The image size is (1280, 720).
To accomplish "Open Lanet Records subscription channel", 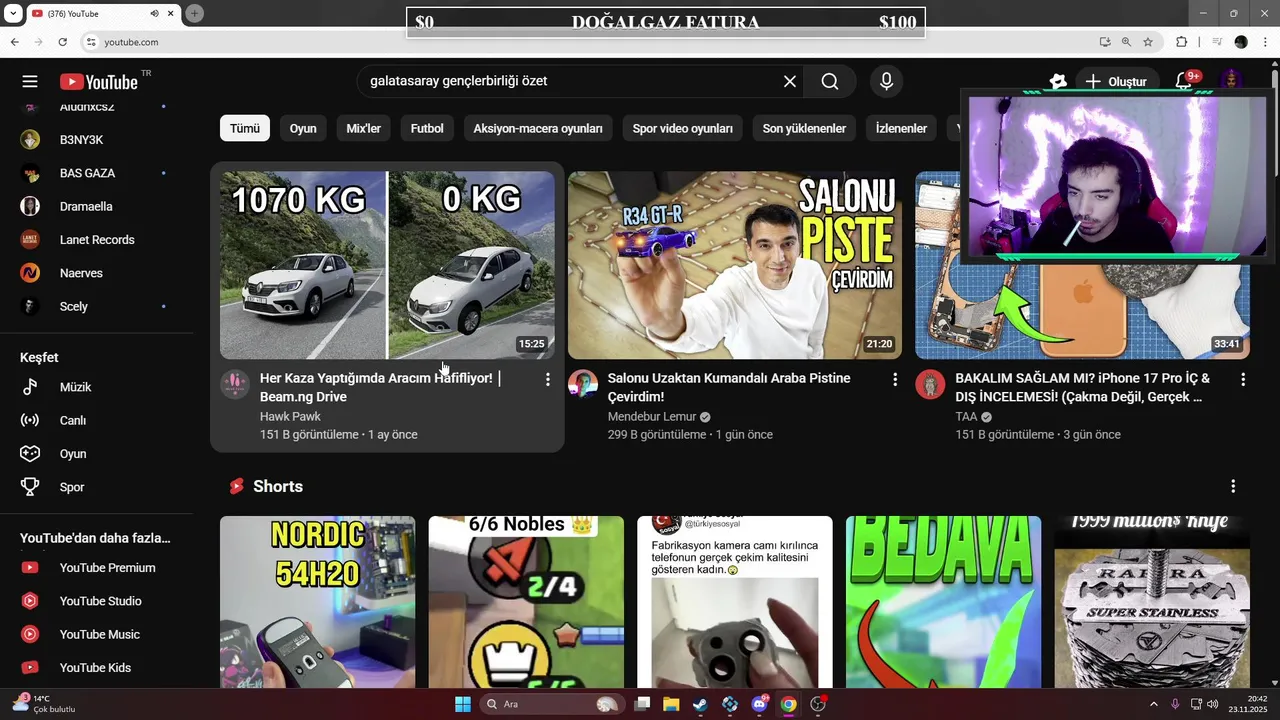I will (x=97, y=240).
